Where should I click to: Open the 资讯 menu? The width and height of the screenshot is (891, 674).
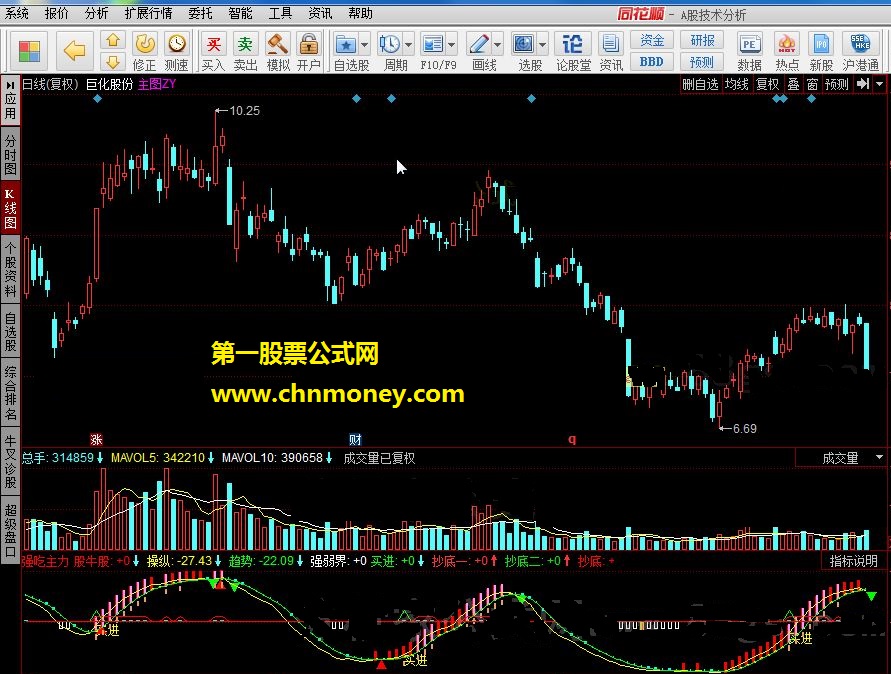[320, 13]
